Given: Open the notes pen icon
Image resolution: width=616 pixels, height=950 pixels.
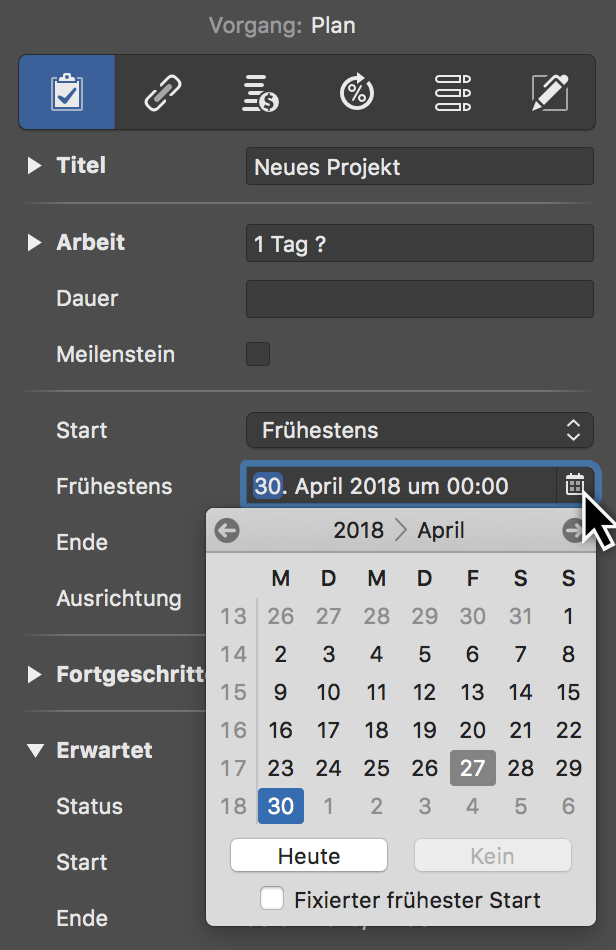Looking at the screenshot, I should tap(549, 93).
